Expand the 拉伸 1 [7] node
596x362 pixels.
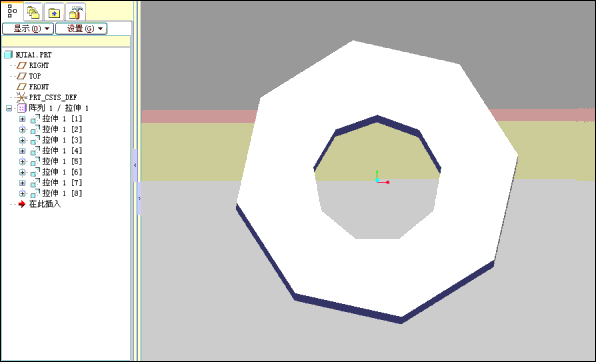point(22,183)
